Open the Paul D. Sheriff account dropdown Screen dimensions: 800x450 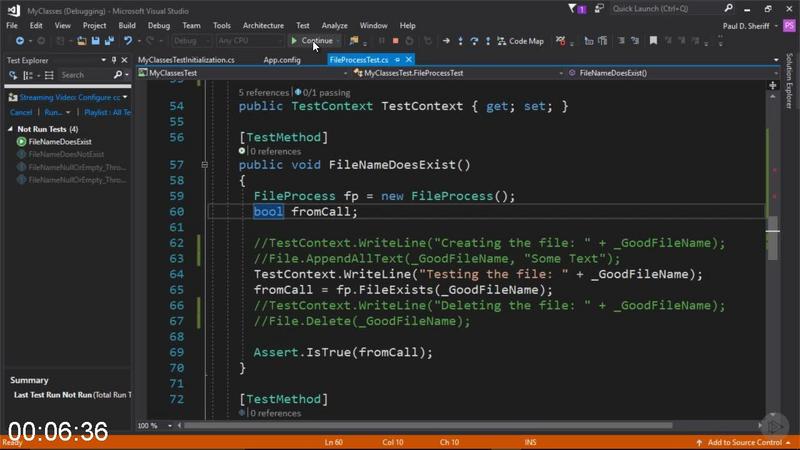tap(750, 26)
